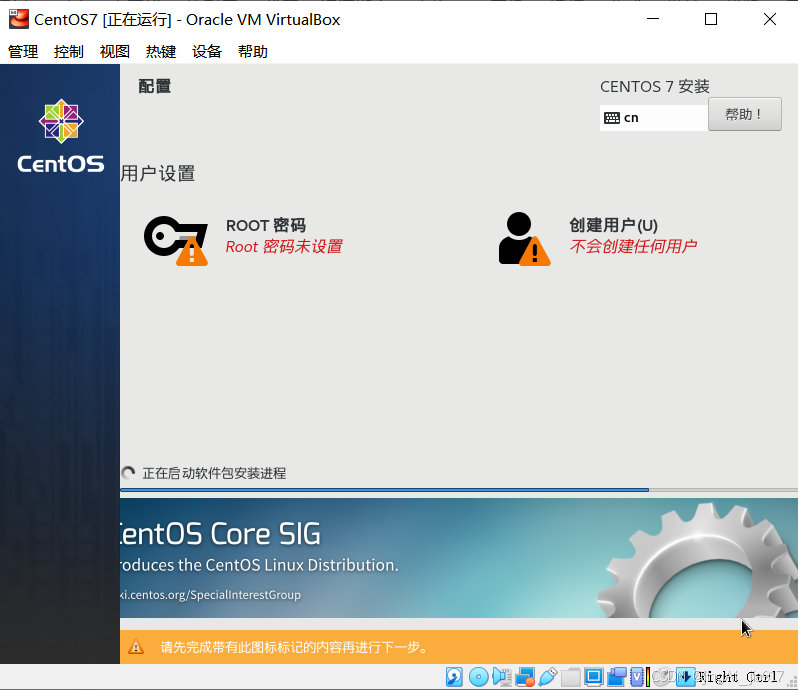Click the CentOS Core SIG banner
Image resolution: width=798 pixels, height=690 pixels.
pyautogui.click(x=459, y=558)
